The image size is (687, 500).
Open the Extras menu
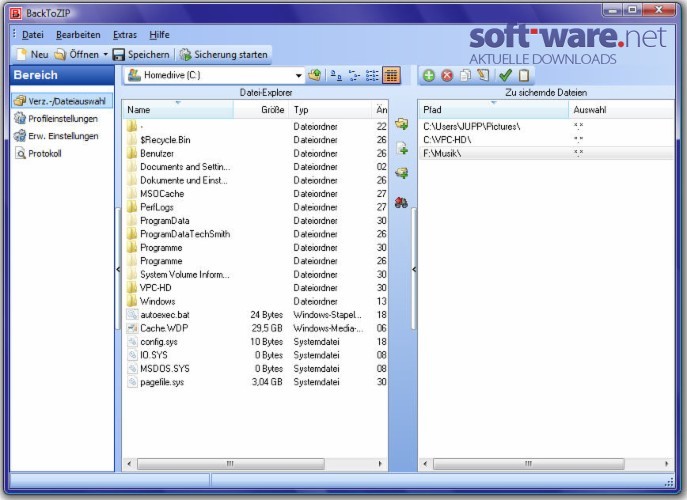[x=125, y=35]
